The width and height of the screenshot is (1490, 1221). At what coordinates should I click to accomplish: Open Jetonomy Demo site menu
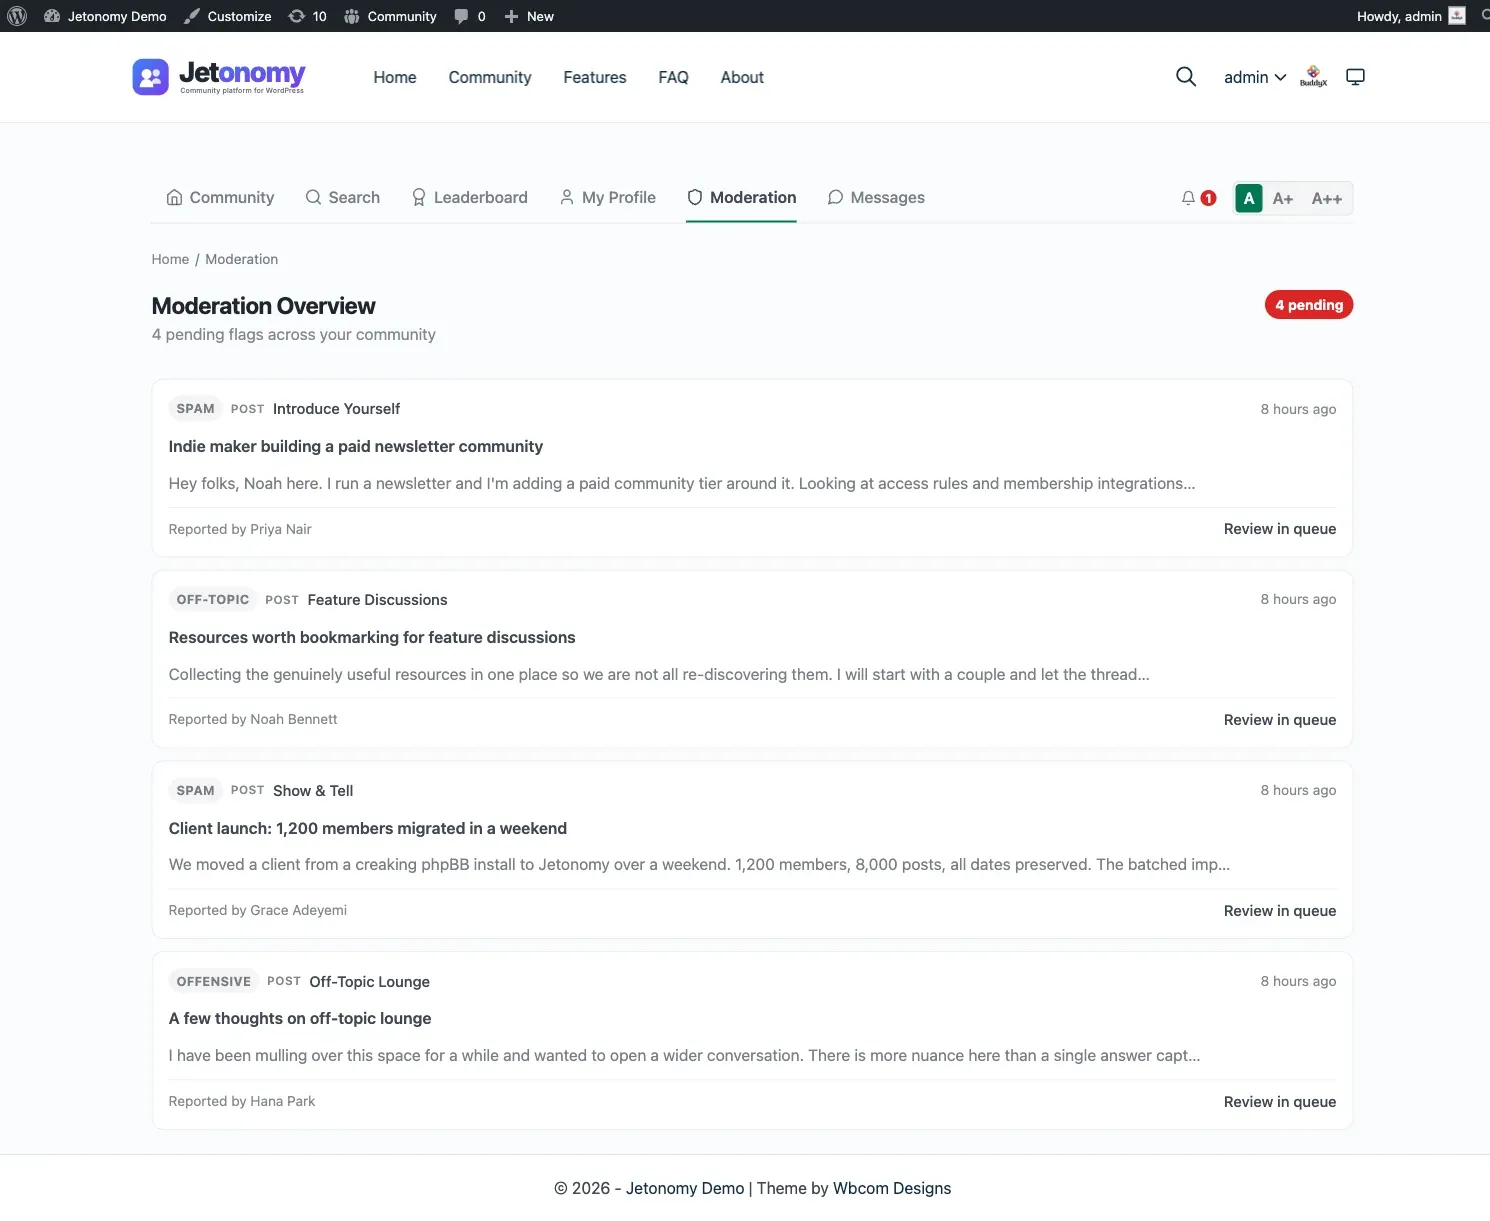106,16
